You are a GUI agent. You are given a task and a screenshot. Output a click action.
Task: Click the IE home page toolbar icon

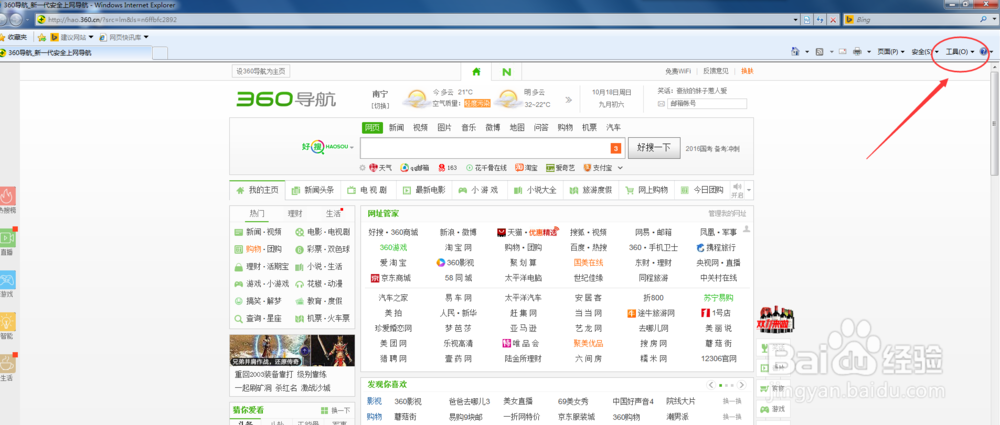tap(795, 52)
